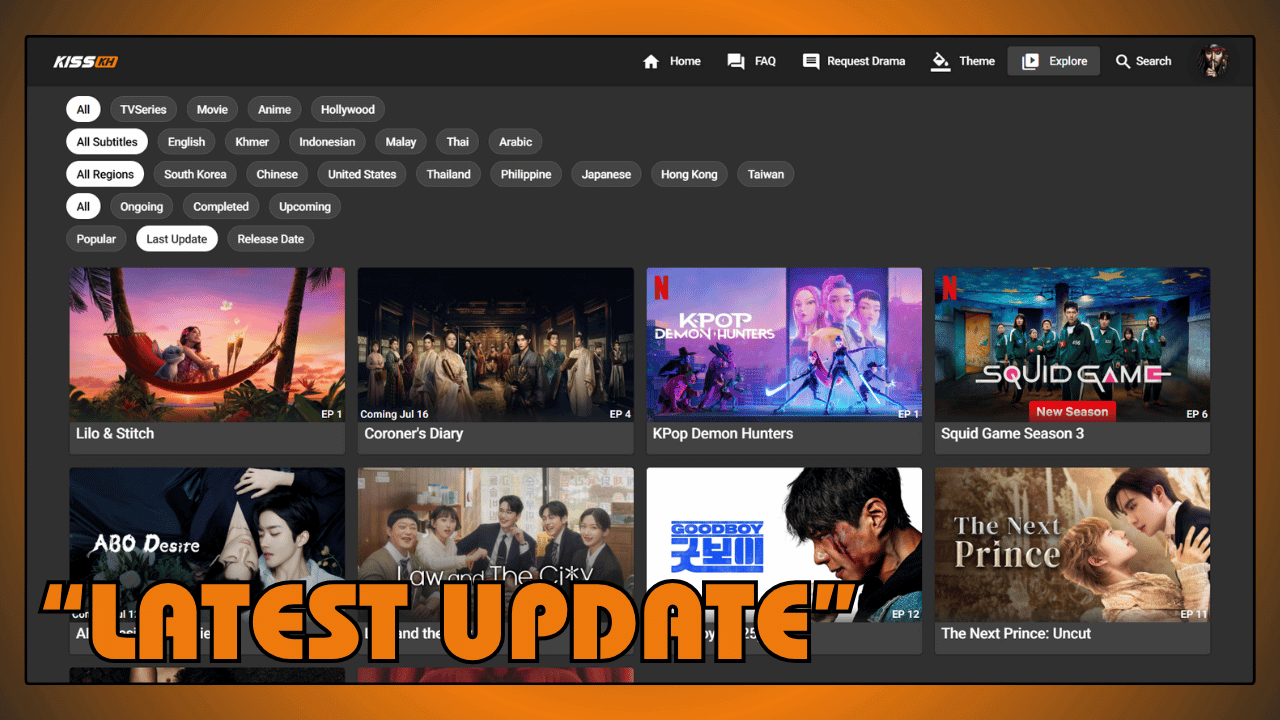Filter by Ongoing status
The image size is (1280, 720).
[142, 207]
